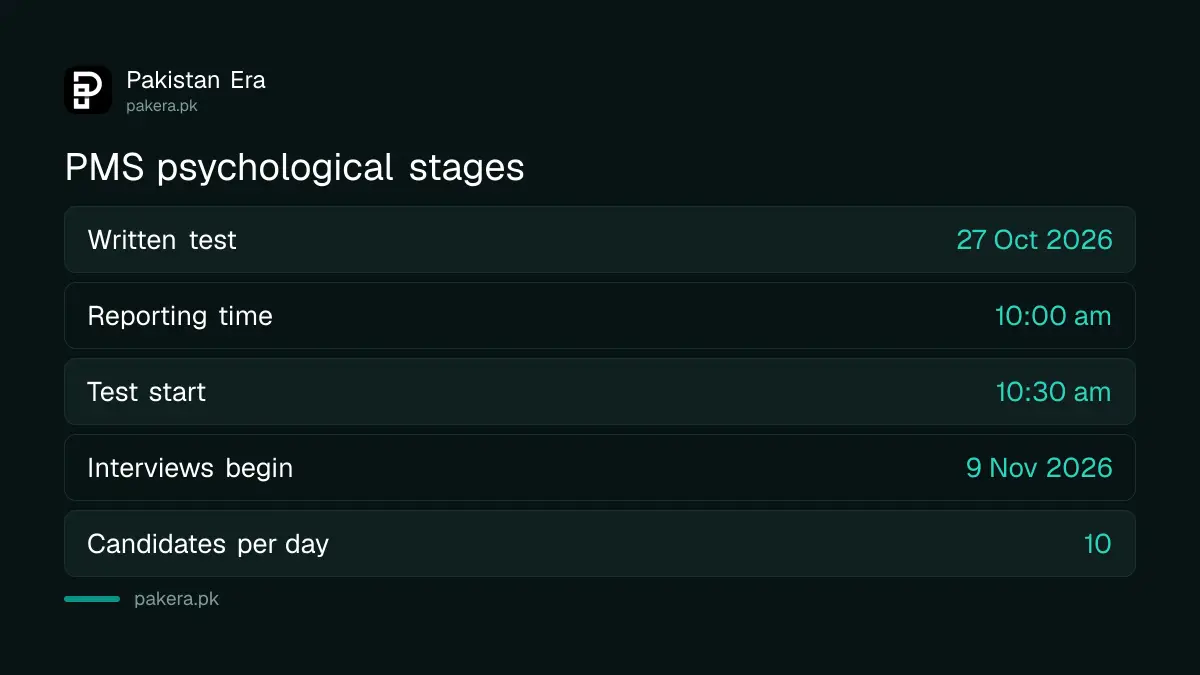Select the Test start row label
Viewport: 1200px width, 675px height.
tap(146, 392)
